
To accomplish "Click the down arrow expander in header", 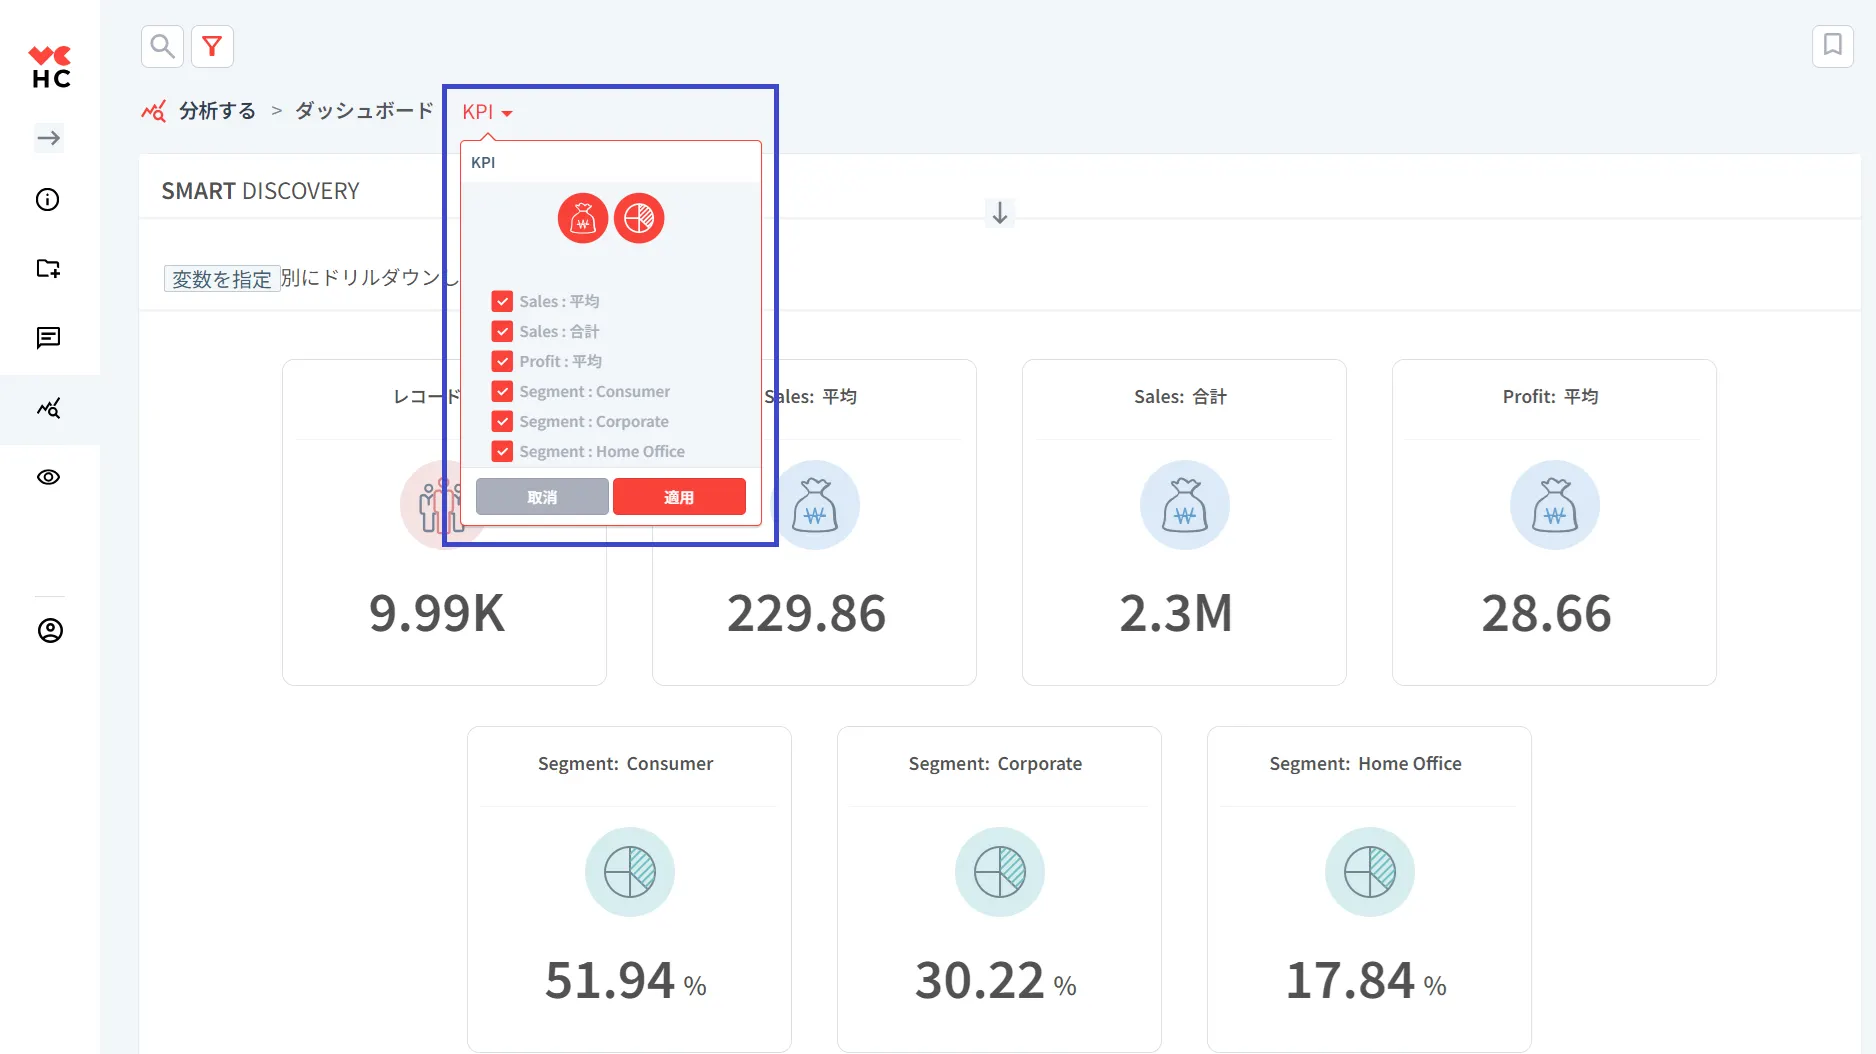I will pyautogui.click(x=999, y=213).
